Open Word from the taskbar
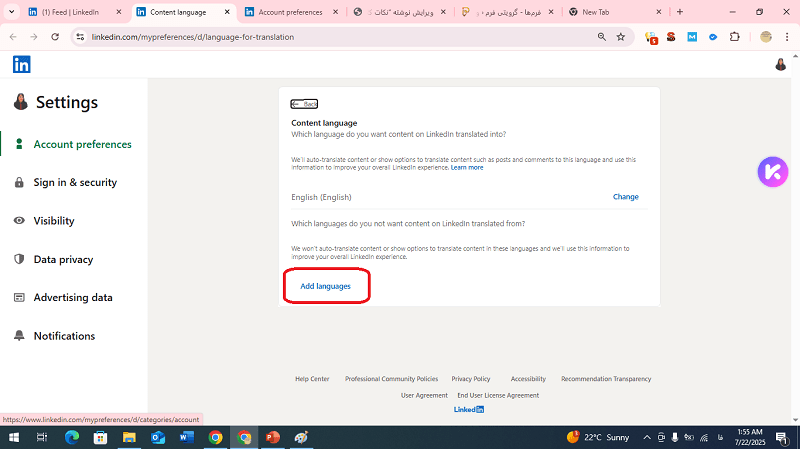This screenshot has width=800, height=449. 187,437
